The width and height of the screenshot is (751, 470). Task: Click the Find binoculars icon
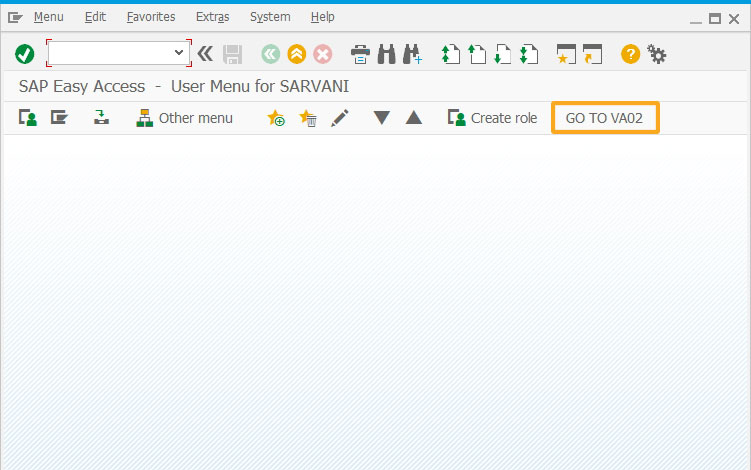tap(387, 54)
